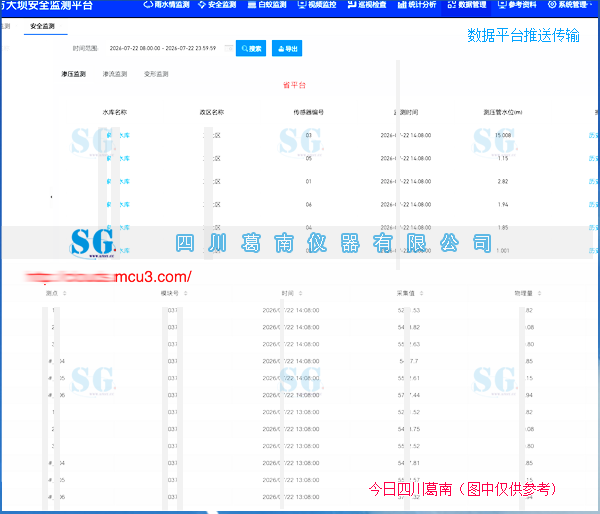Sort by 模块号 column arrows
This screenshot has height=514, width=600.
[186, 293]
